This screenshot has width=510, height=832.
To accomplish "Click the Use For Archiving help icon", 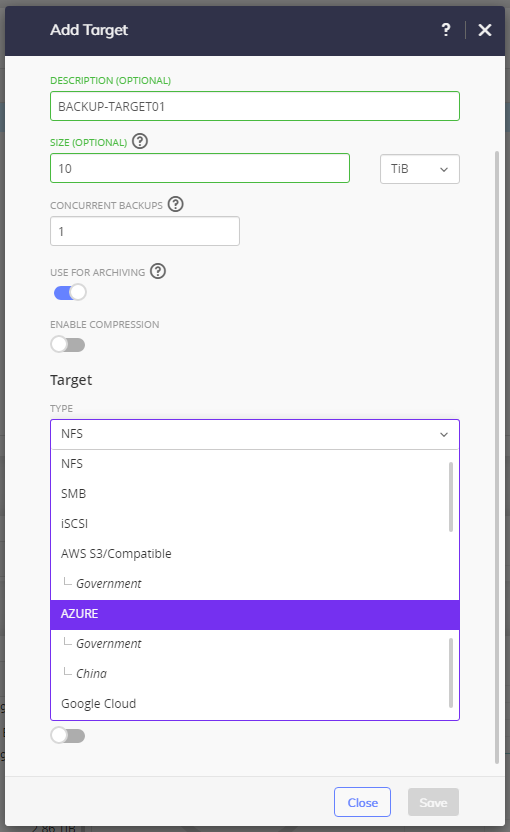I will 158,271.
